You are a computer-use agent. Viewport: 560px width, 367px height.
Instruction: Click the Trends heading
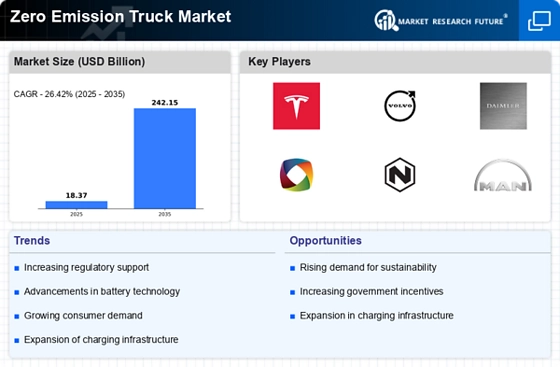coord(32,241)
